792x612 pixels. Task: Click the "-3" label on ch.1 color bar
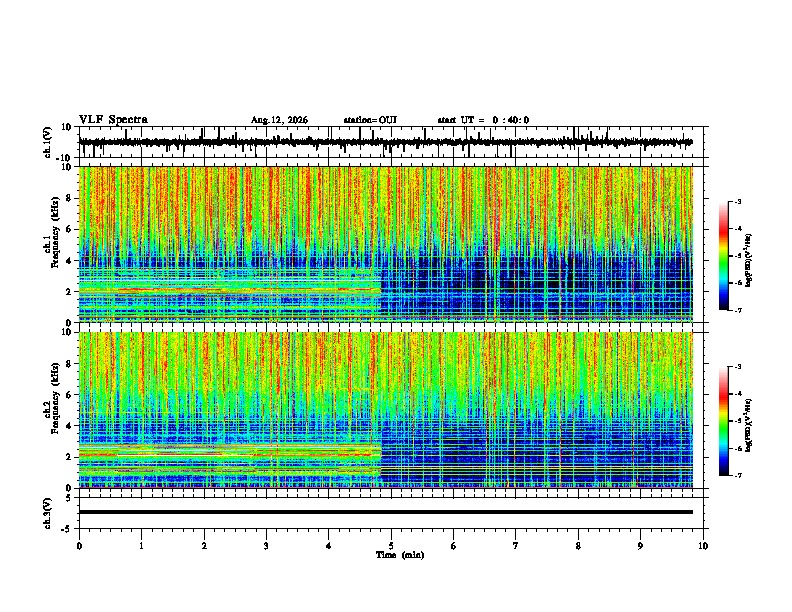(738, 201)
